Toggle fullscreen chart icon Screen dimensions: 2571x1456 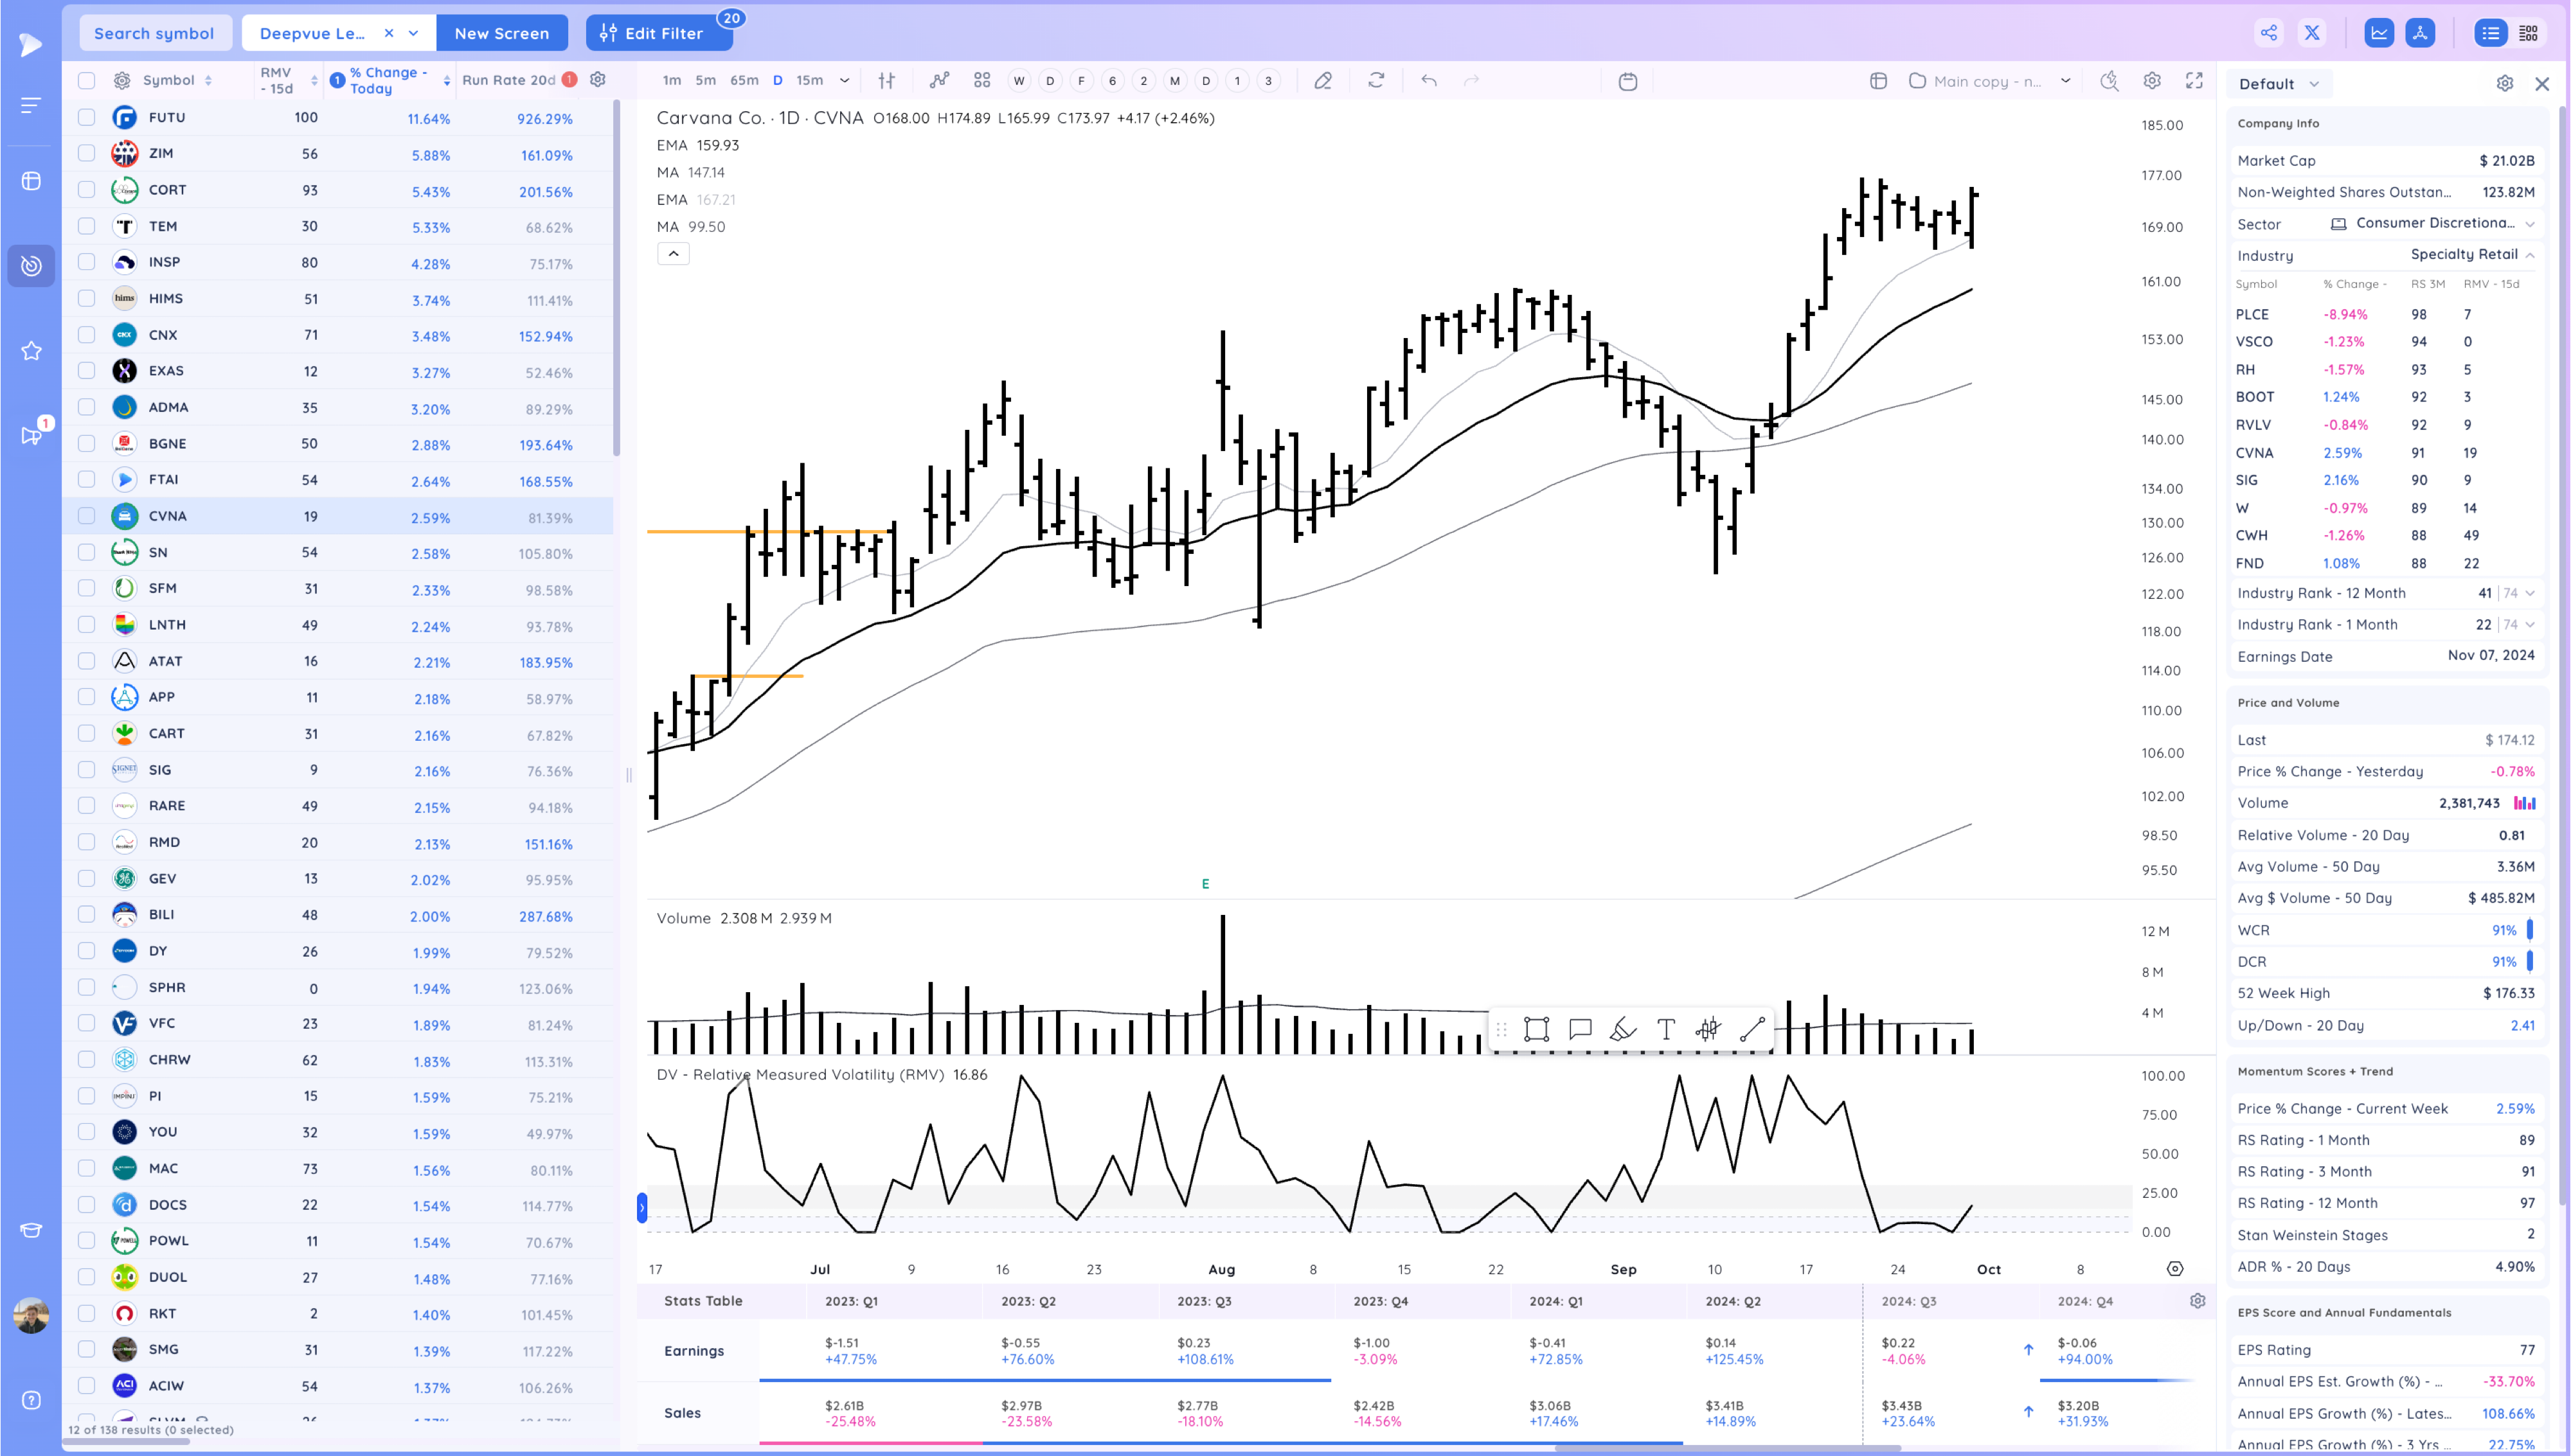(x=2194, y=81)
